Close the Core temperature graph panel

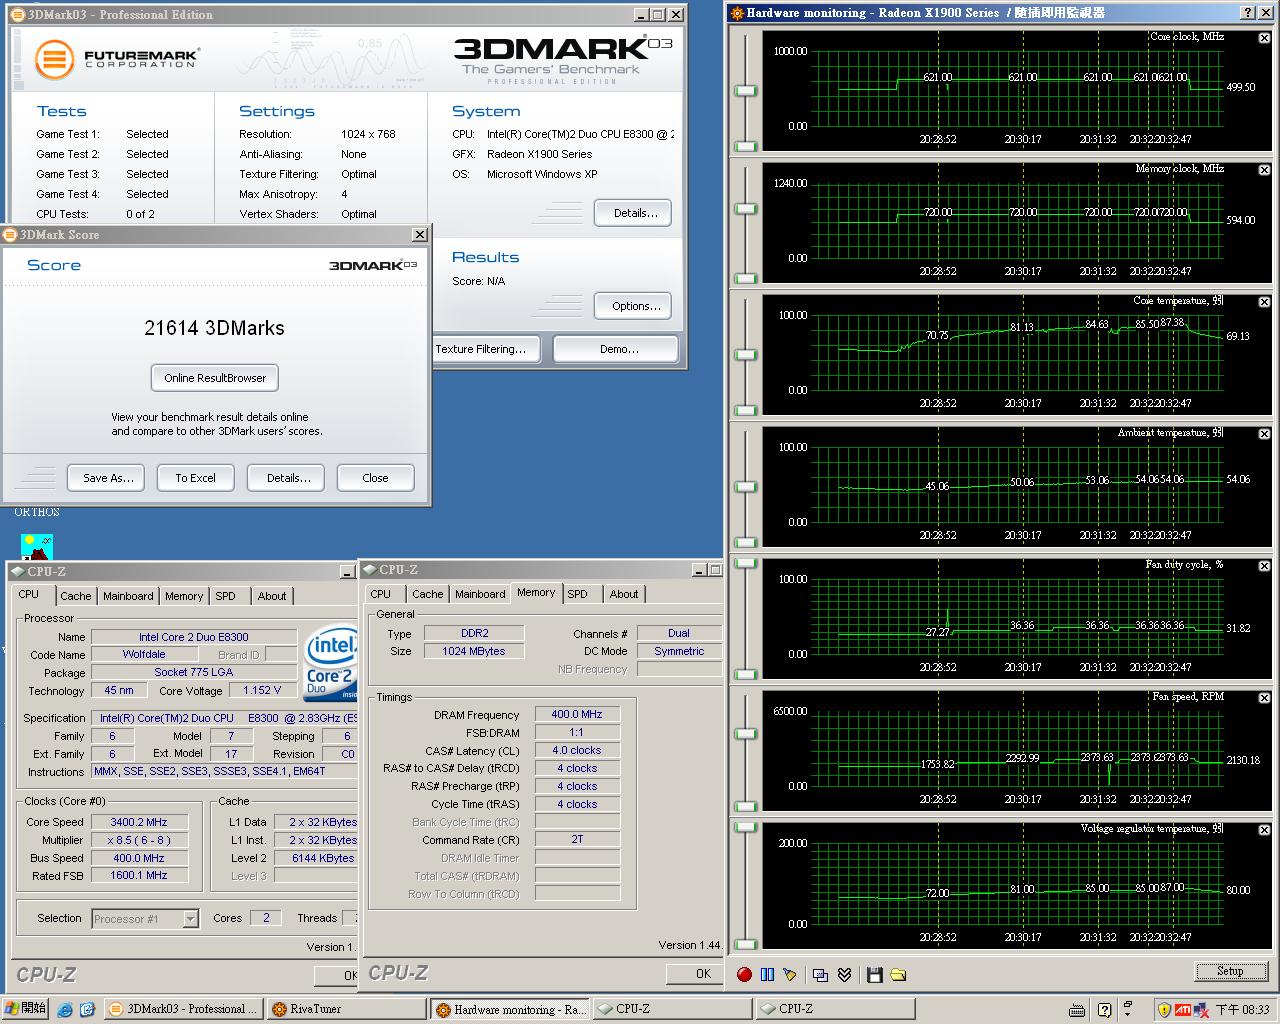tap(1264, 302)
